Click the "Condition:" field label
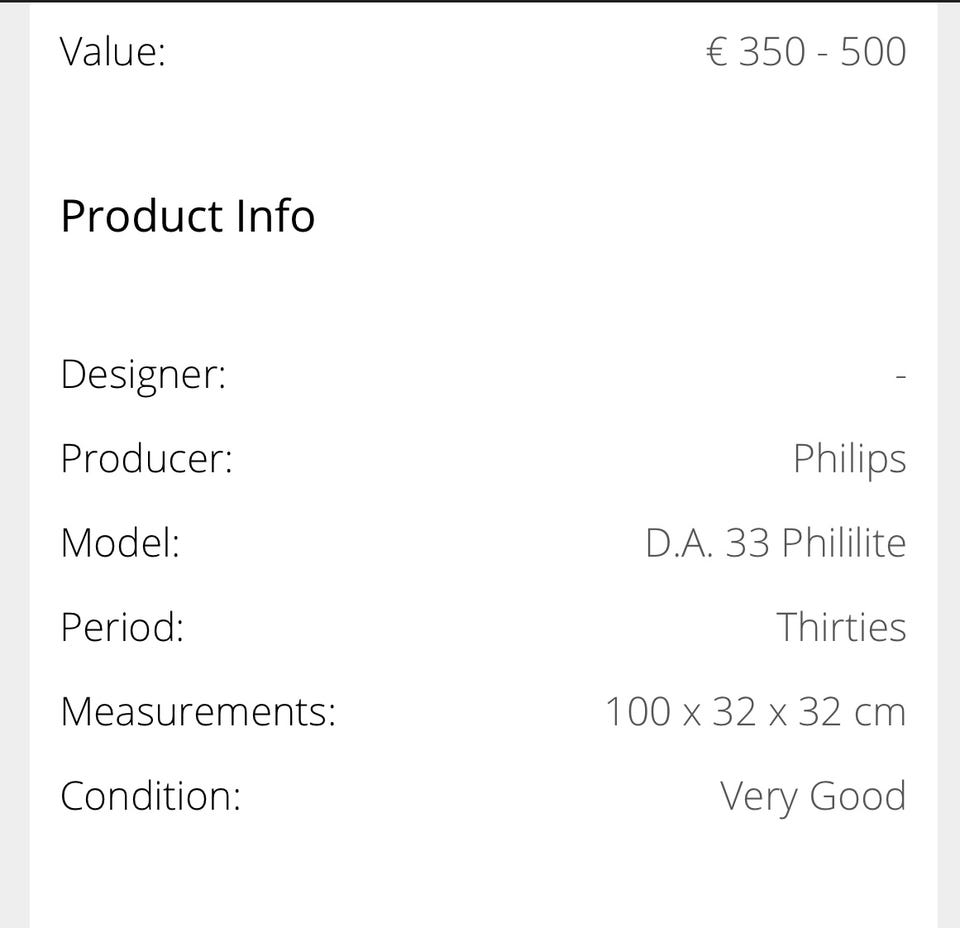 [x=150, y=796]
